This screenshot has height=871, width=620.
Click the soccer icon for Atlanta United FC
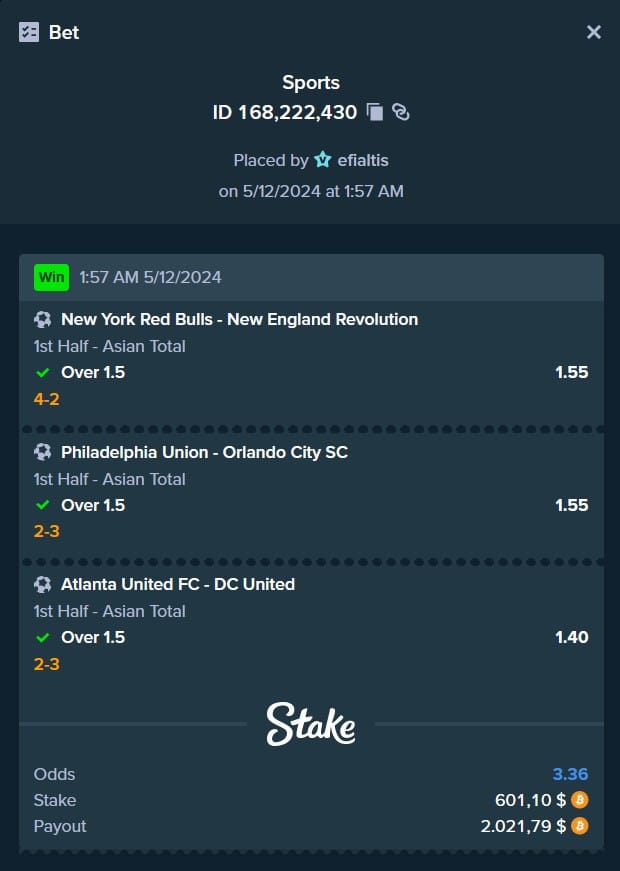click(42, 584)
